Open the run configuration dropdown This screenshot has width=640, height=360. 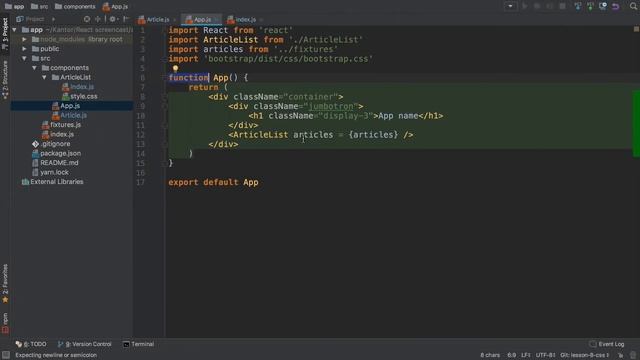(510, 6)
